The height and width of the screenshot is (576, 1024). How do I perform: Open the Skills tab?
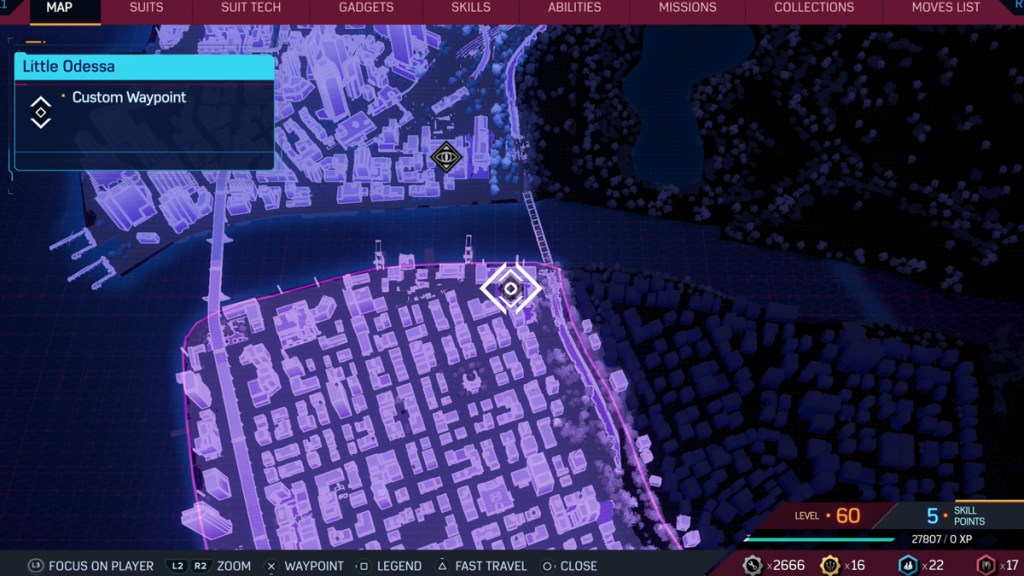coord(470,8)
